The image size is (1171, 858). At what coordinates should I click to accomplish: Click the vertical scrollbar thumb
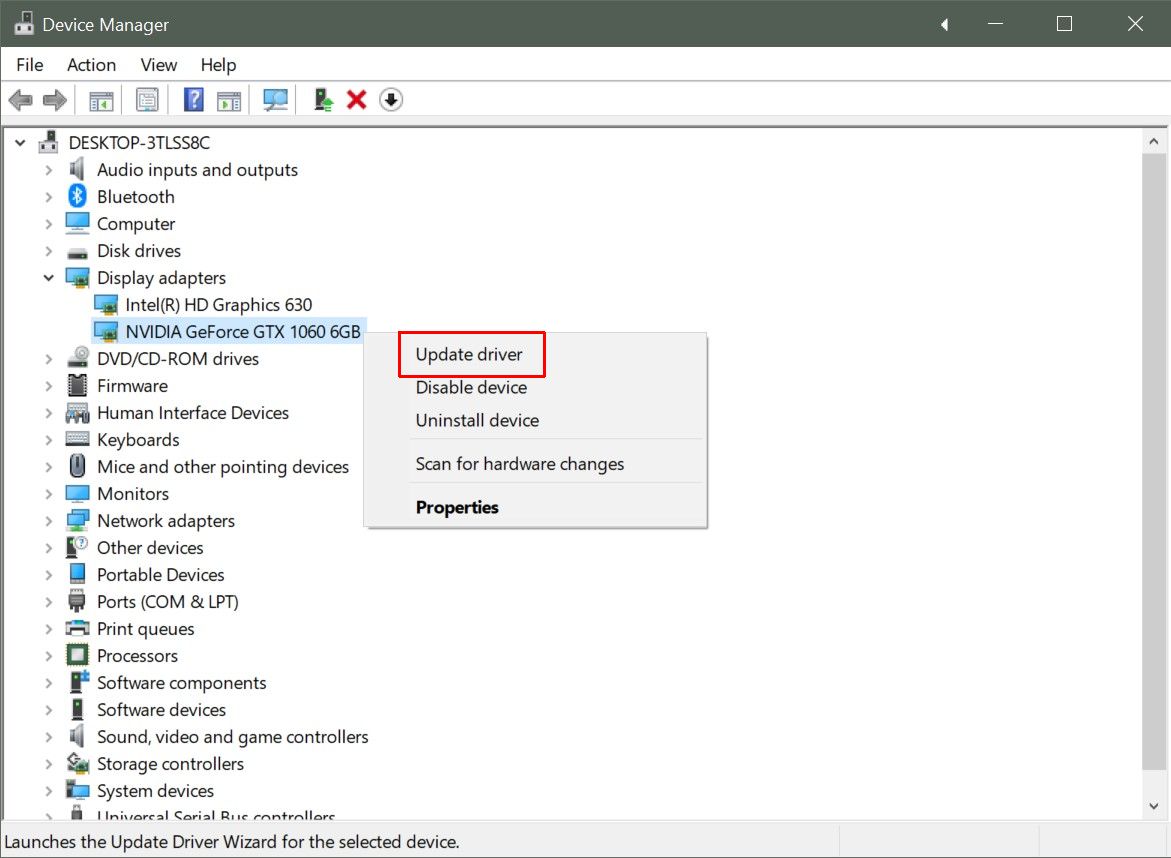pyautogui.click(x=1154, y=461)
